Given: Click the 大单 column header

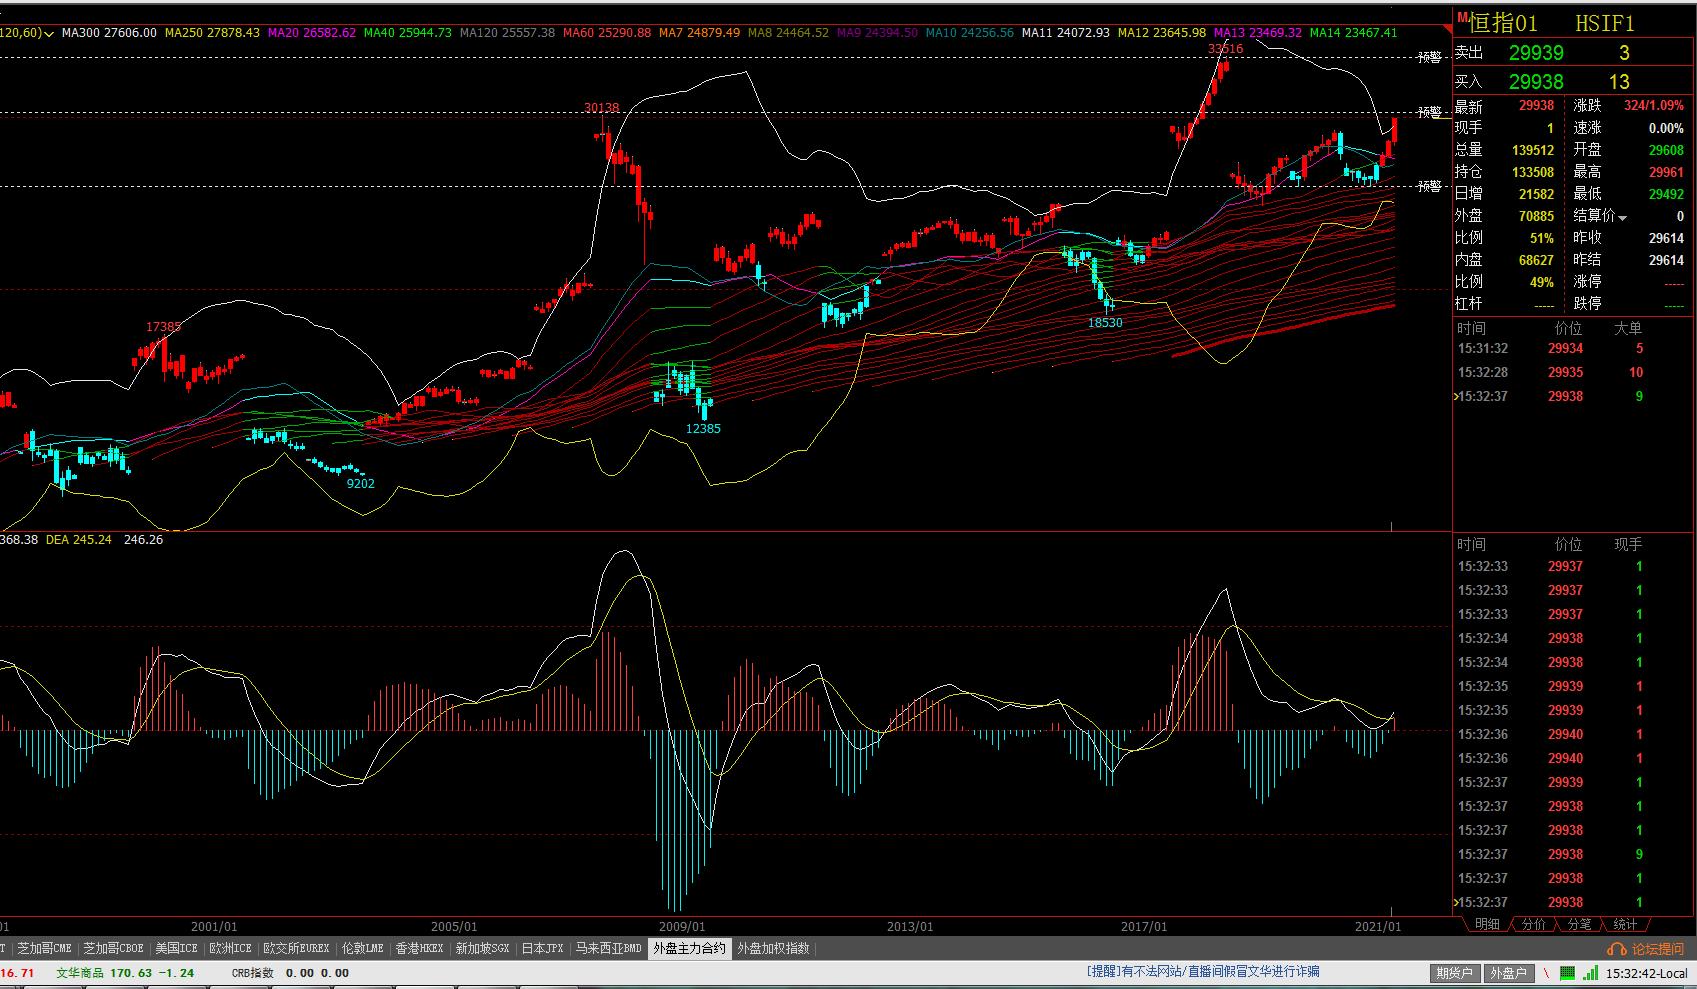Looking at the screenshot, I should click(1628, 328).
